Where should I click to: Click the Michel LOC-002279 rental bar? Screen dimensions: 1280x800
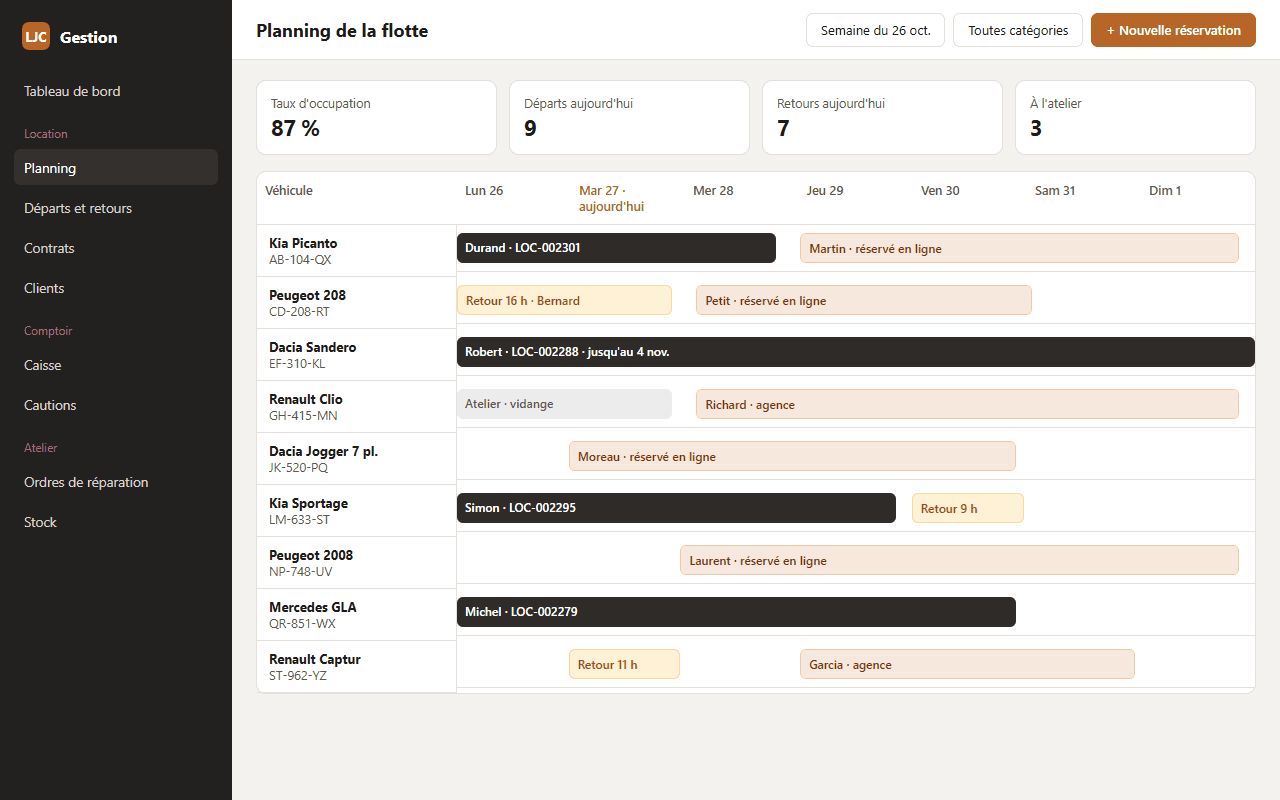[736, 612]
